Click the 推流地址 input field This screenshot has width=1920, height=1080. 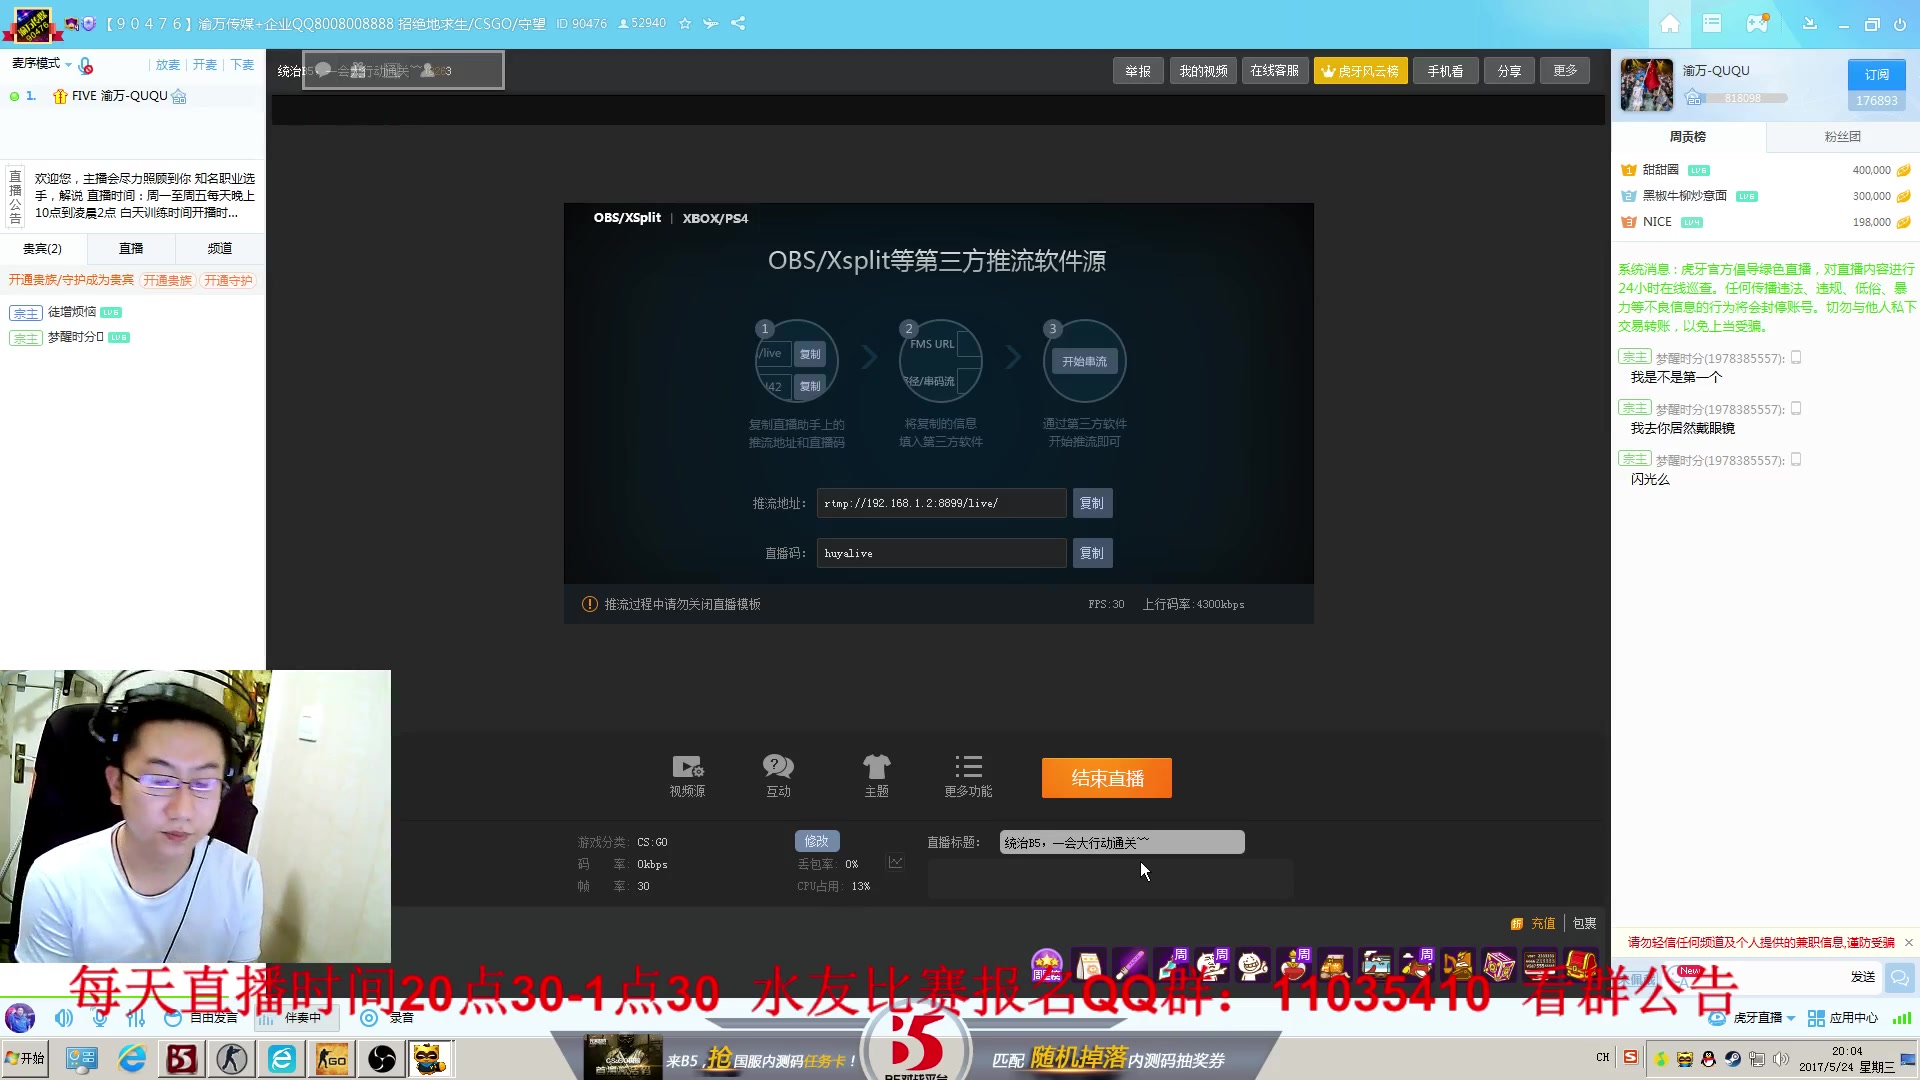pyautogui.click(x=941, y=503)
